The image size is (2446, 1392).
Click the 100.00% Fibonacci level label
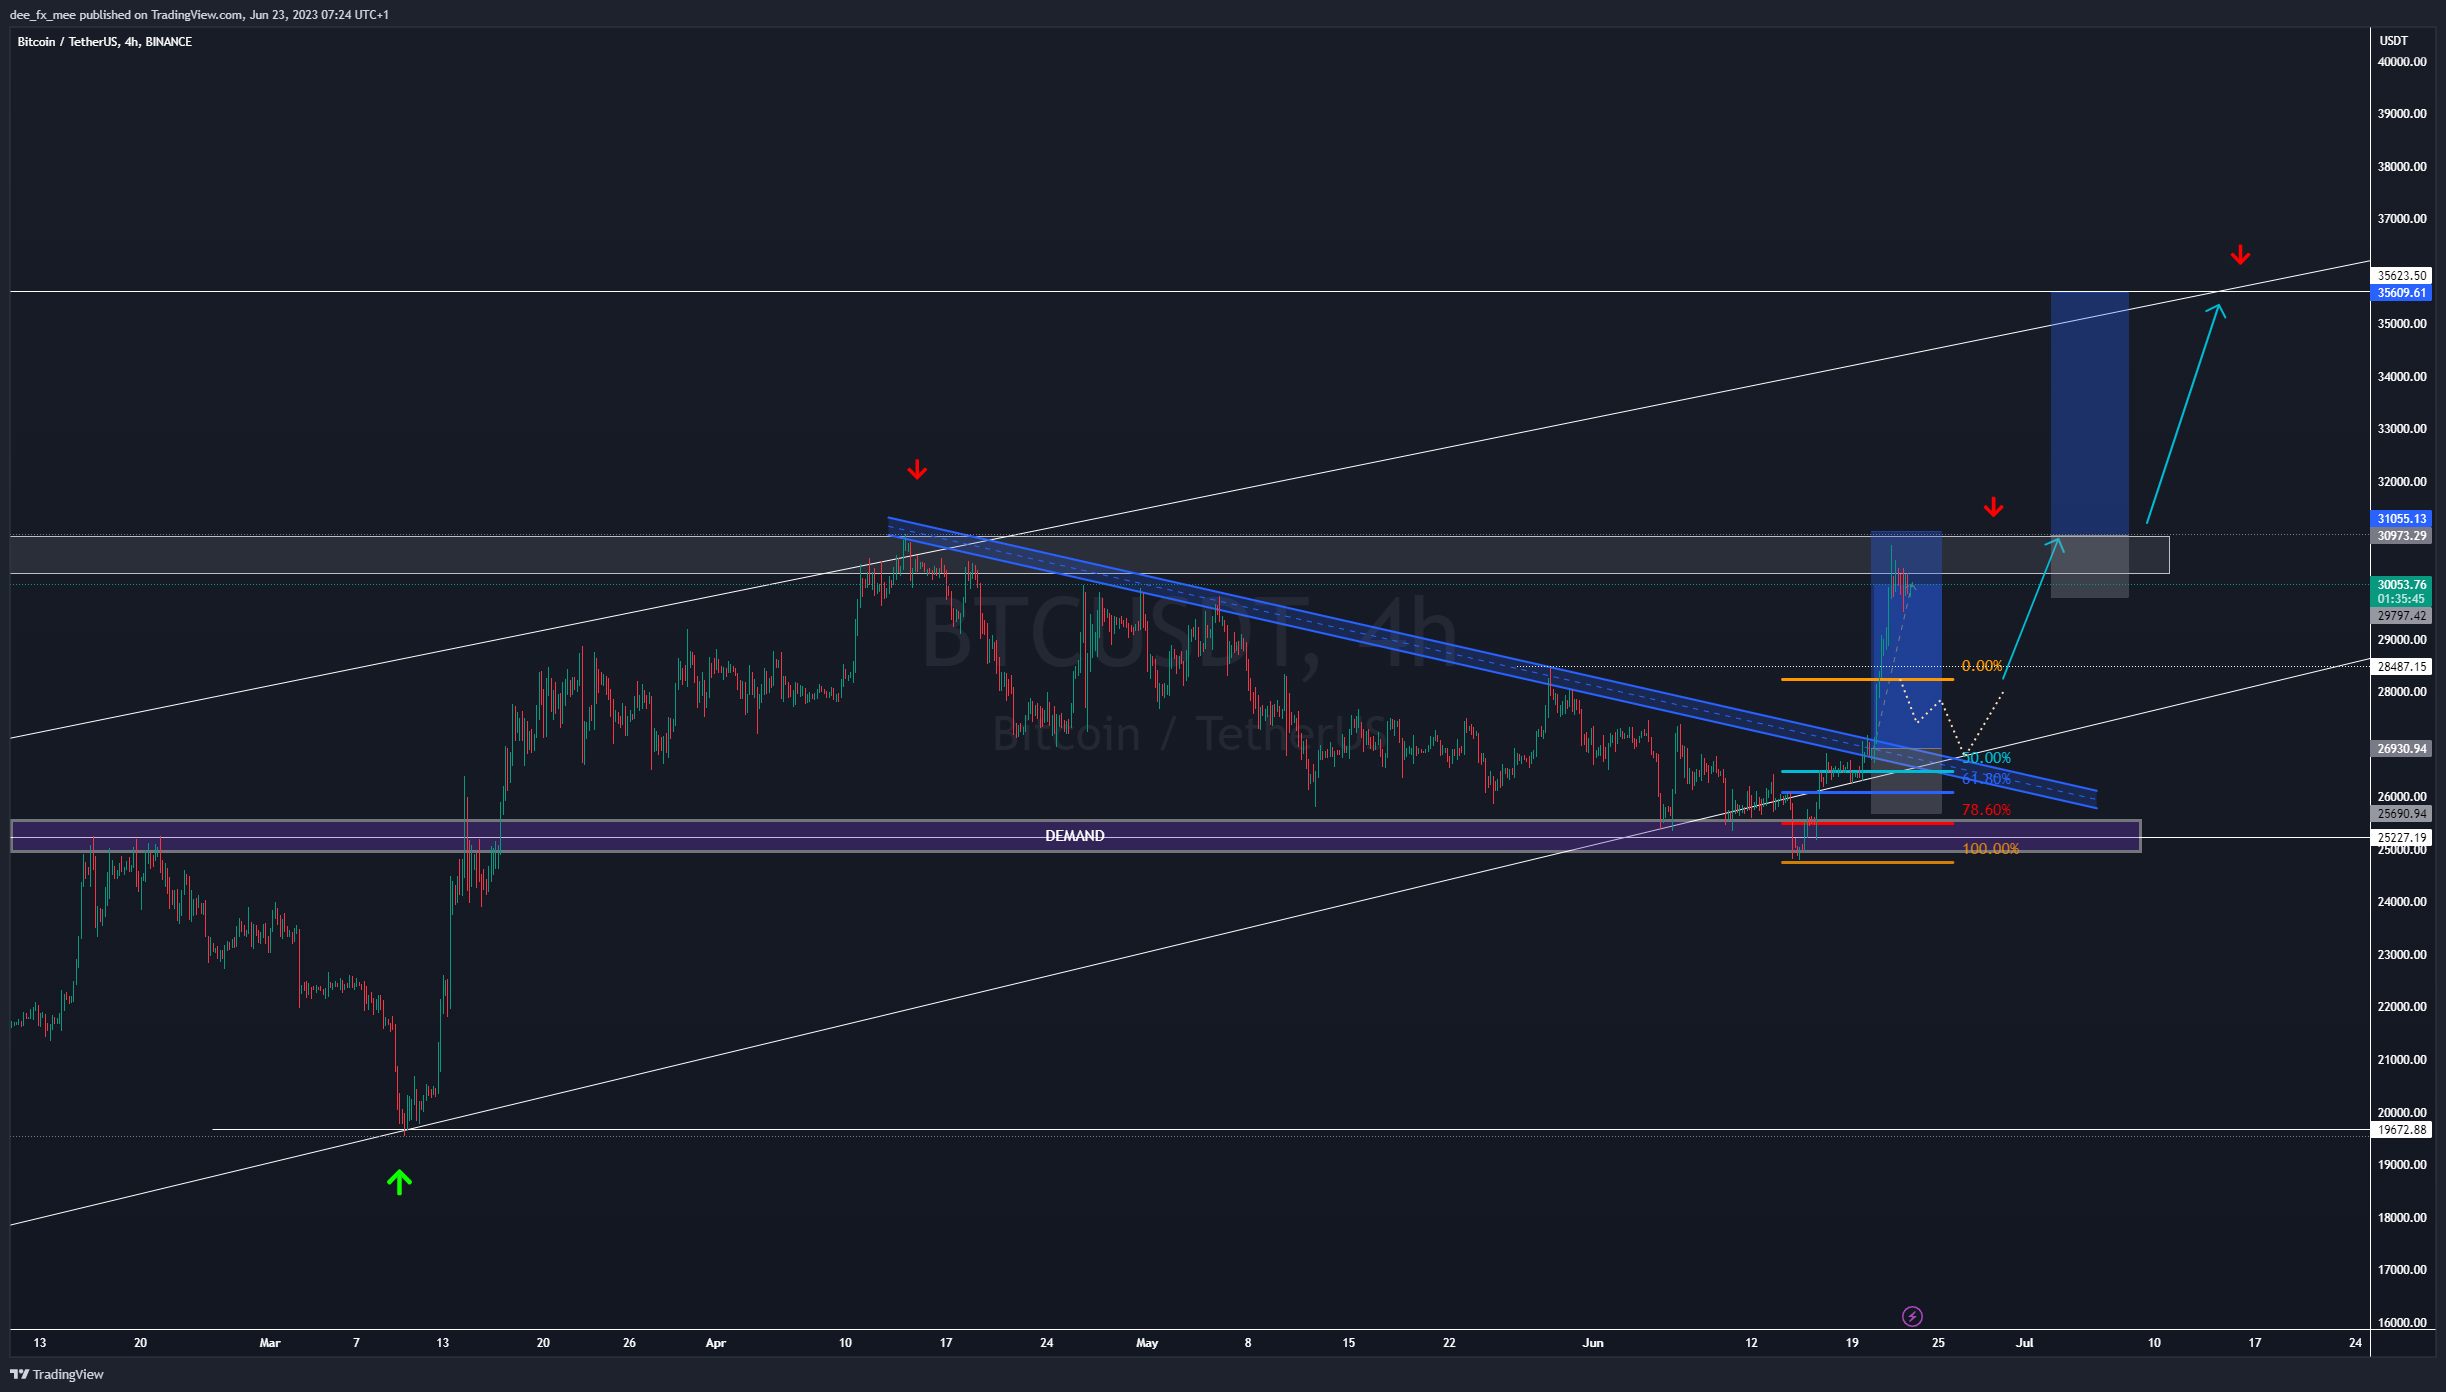point(1990,849)
